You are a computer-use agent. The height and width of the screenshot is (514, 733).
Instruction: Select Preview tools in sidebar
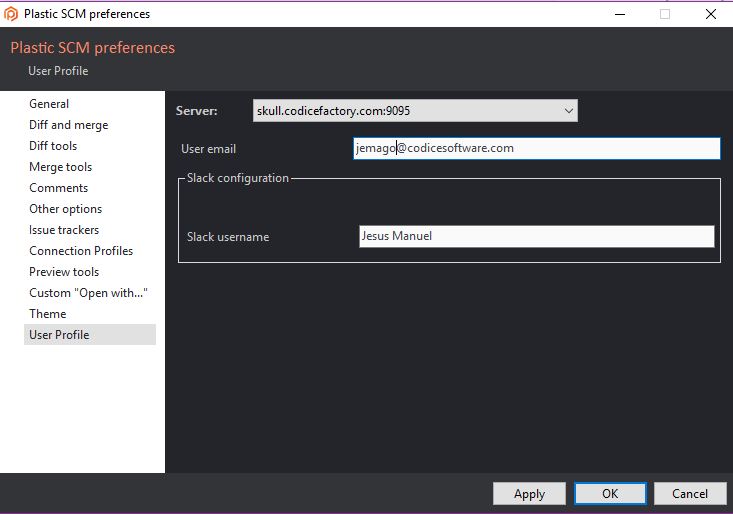pyautogui.click(x=64, y=272)
